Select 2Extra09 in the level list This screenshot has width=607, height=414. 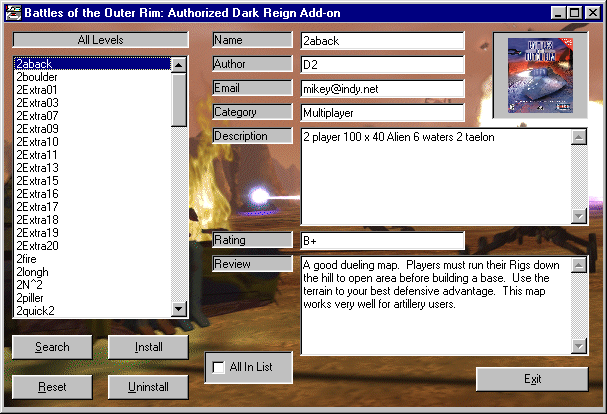(93, 129)
